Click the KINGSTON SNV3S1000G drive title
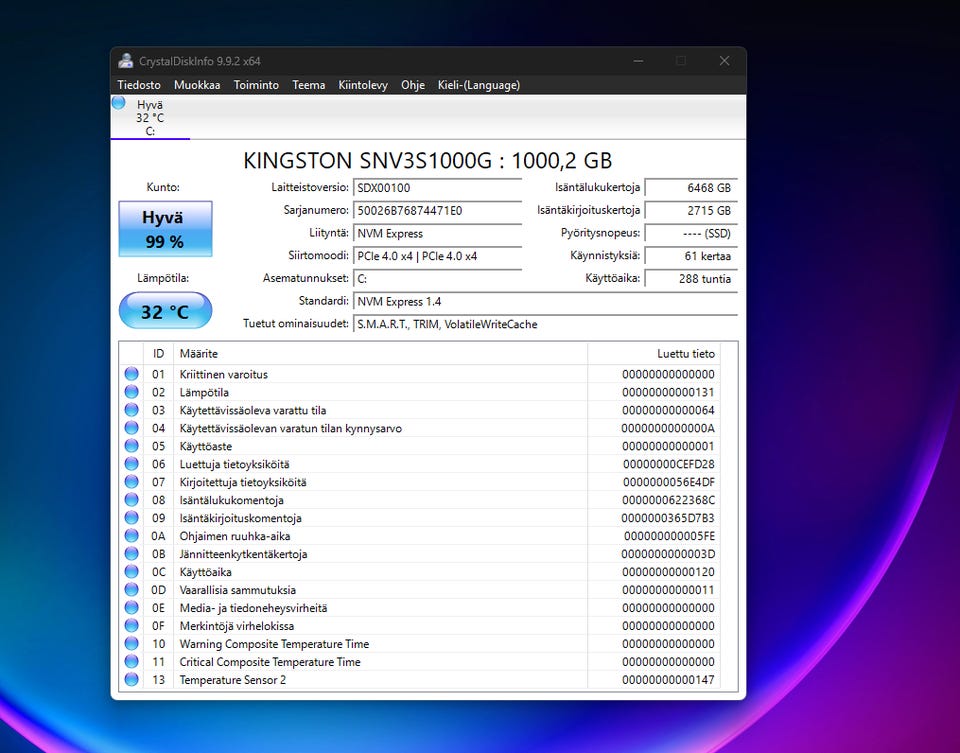960x753 pixels. [427, 160]
